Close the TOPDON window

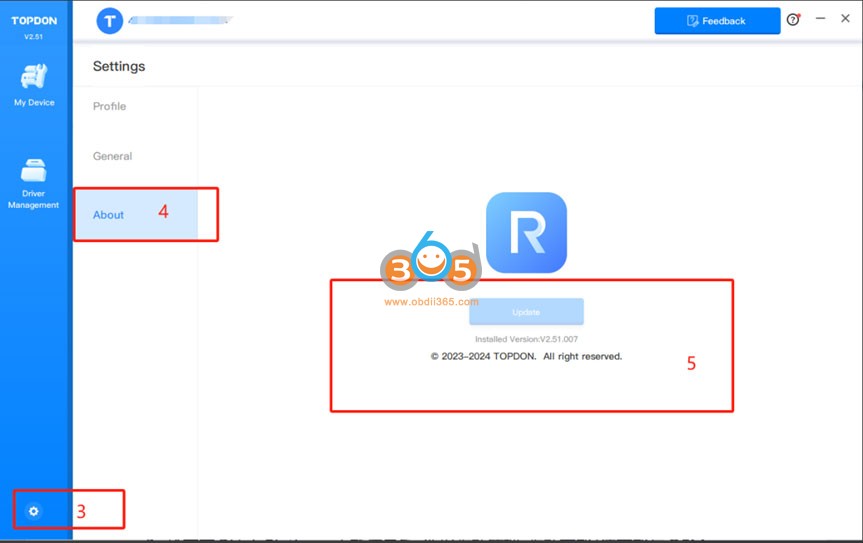(x=845, y=19)
